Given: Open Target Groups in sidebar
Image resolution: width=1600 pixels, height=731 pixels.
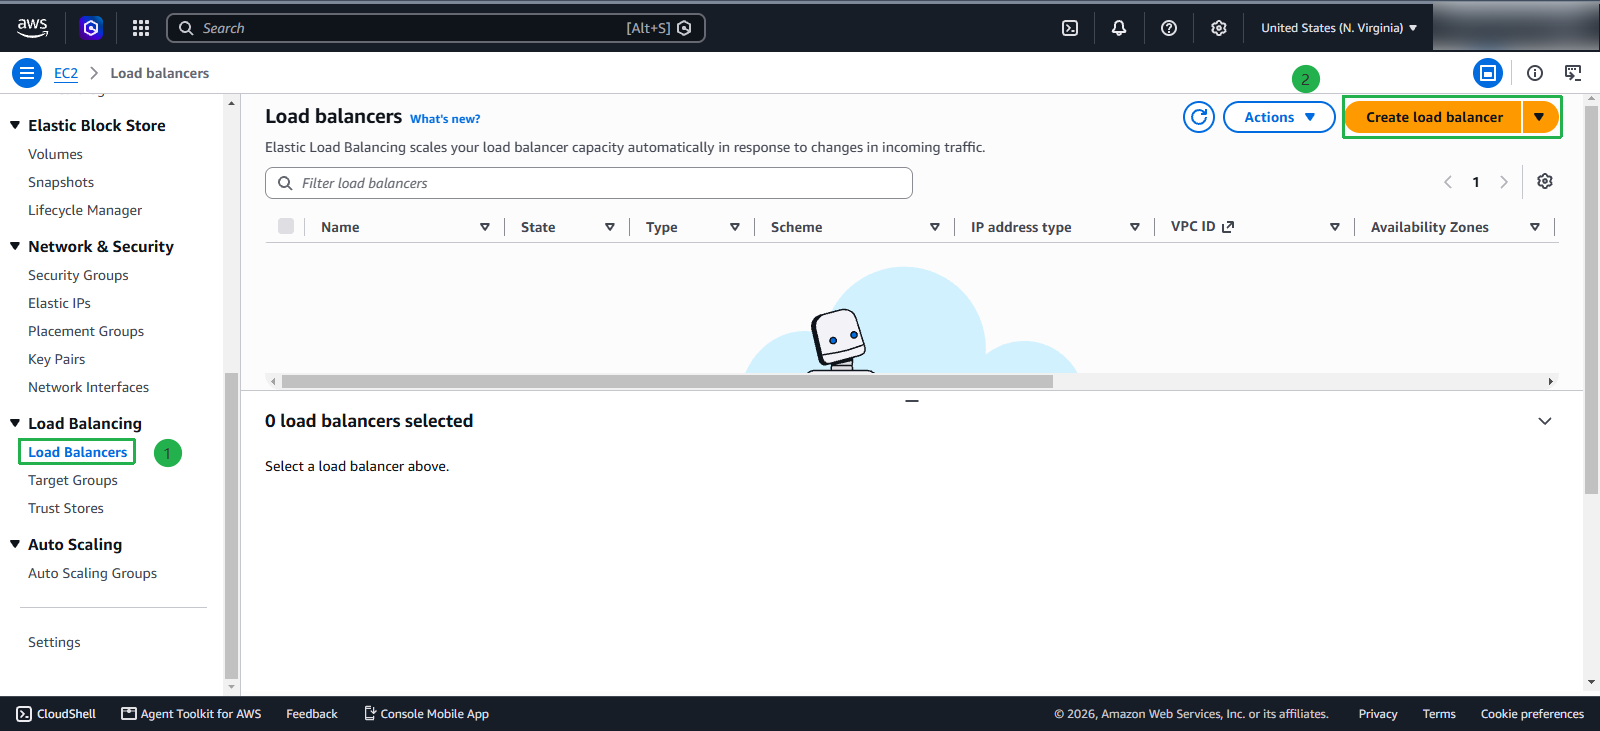Looking at the screenshot, I should click(x=73, y=480).
